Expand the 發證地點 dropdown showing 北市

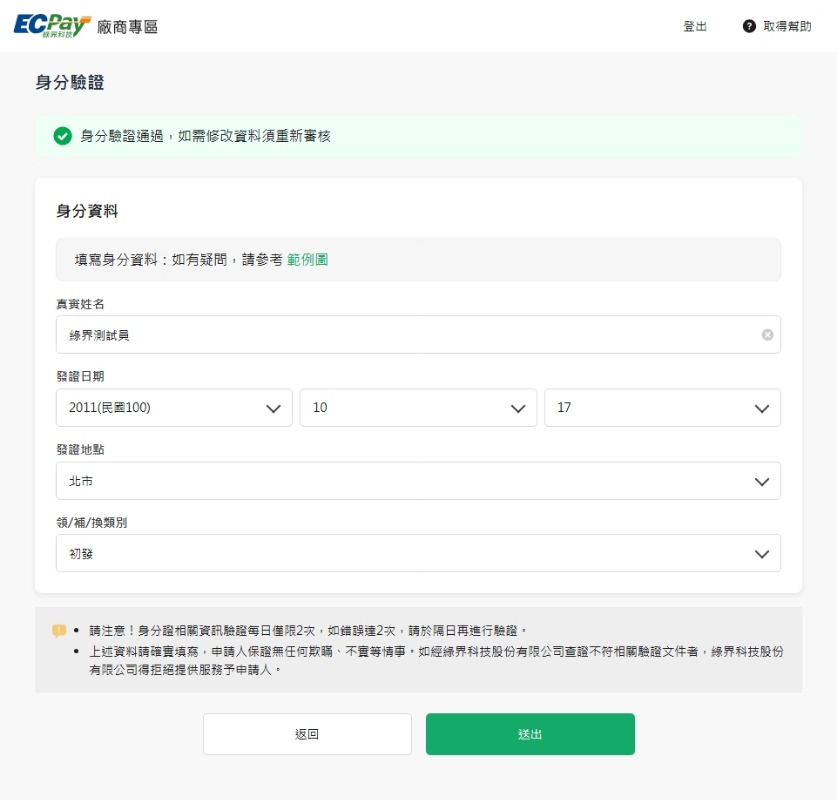400,481
